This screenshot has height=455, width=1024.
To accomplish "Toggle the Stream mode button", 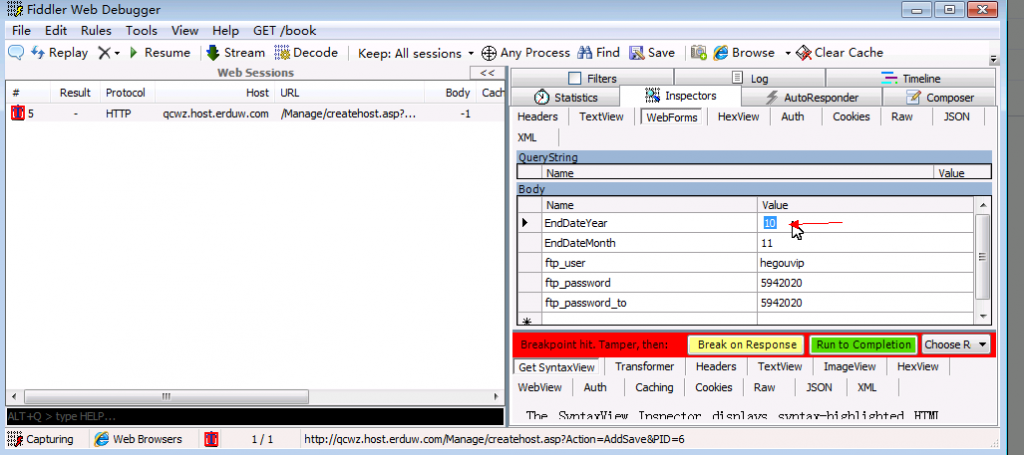I will click(235, 53).
